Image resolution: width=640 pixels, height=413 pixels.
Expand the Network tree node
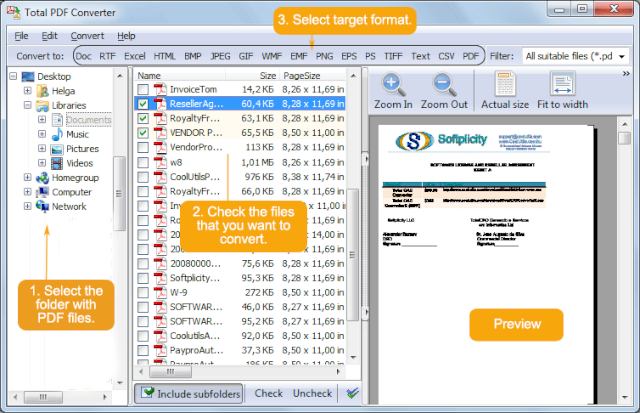coord(27,206)
